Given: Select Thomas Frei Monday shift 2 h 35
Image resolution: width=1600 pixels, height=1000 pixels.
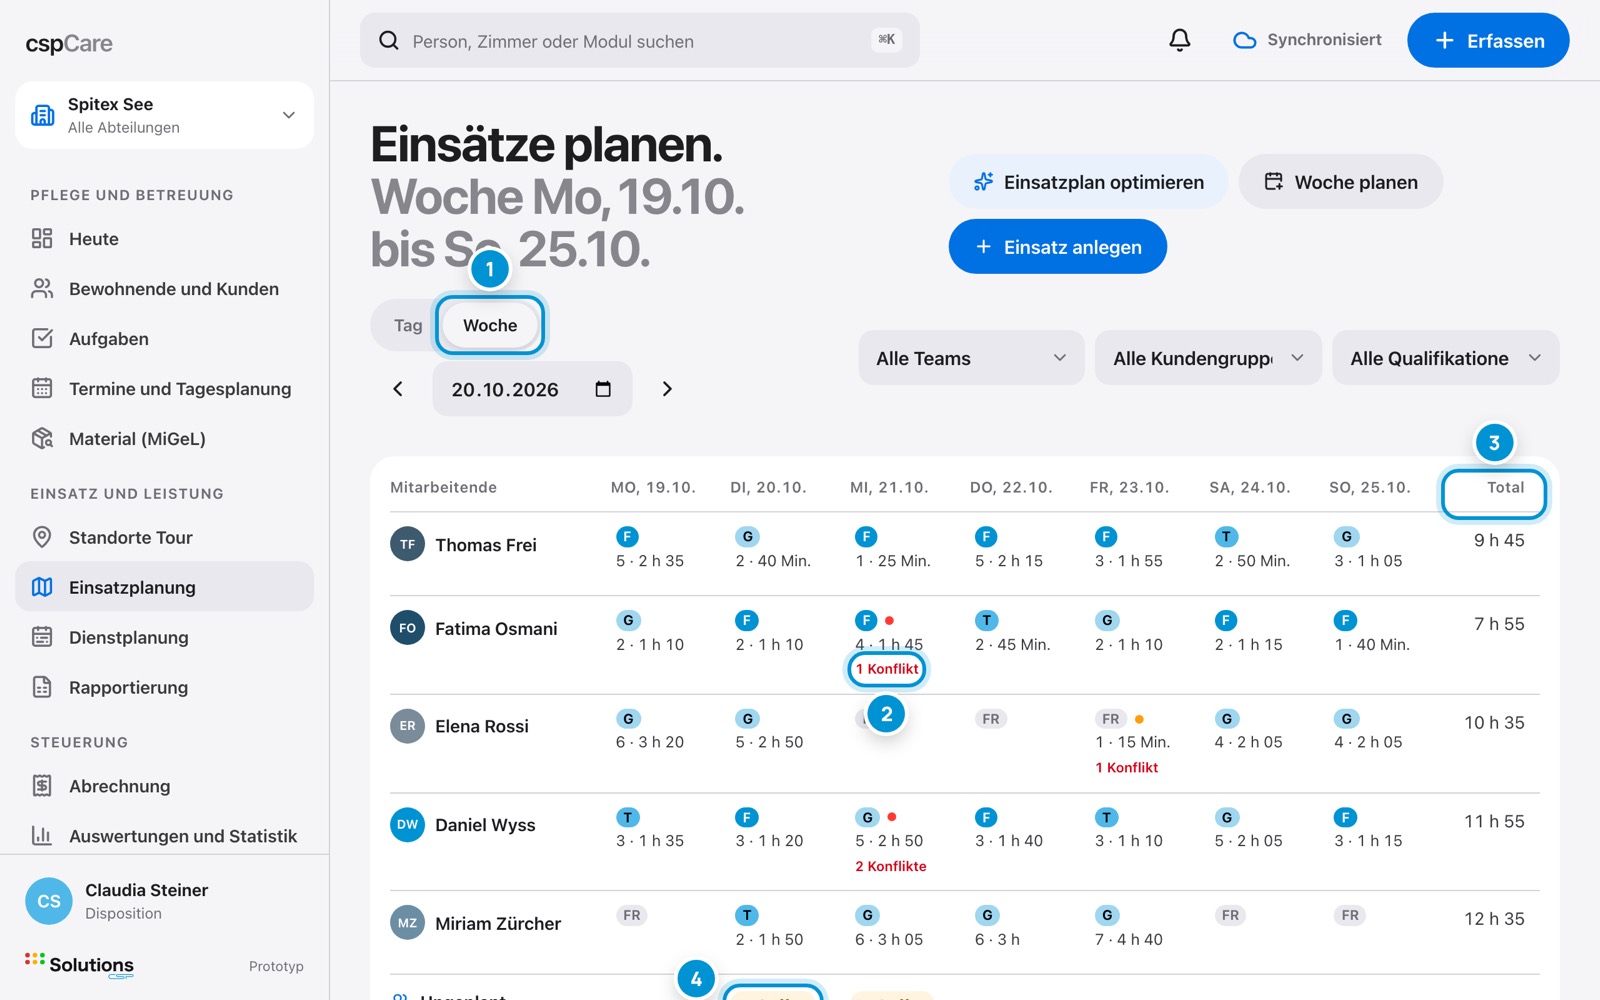Looking at the screenshot, I should click(x=650, y=549).
